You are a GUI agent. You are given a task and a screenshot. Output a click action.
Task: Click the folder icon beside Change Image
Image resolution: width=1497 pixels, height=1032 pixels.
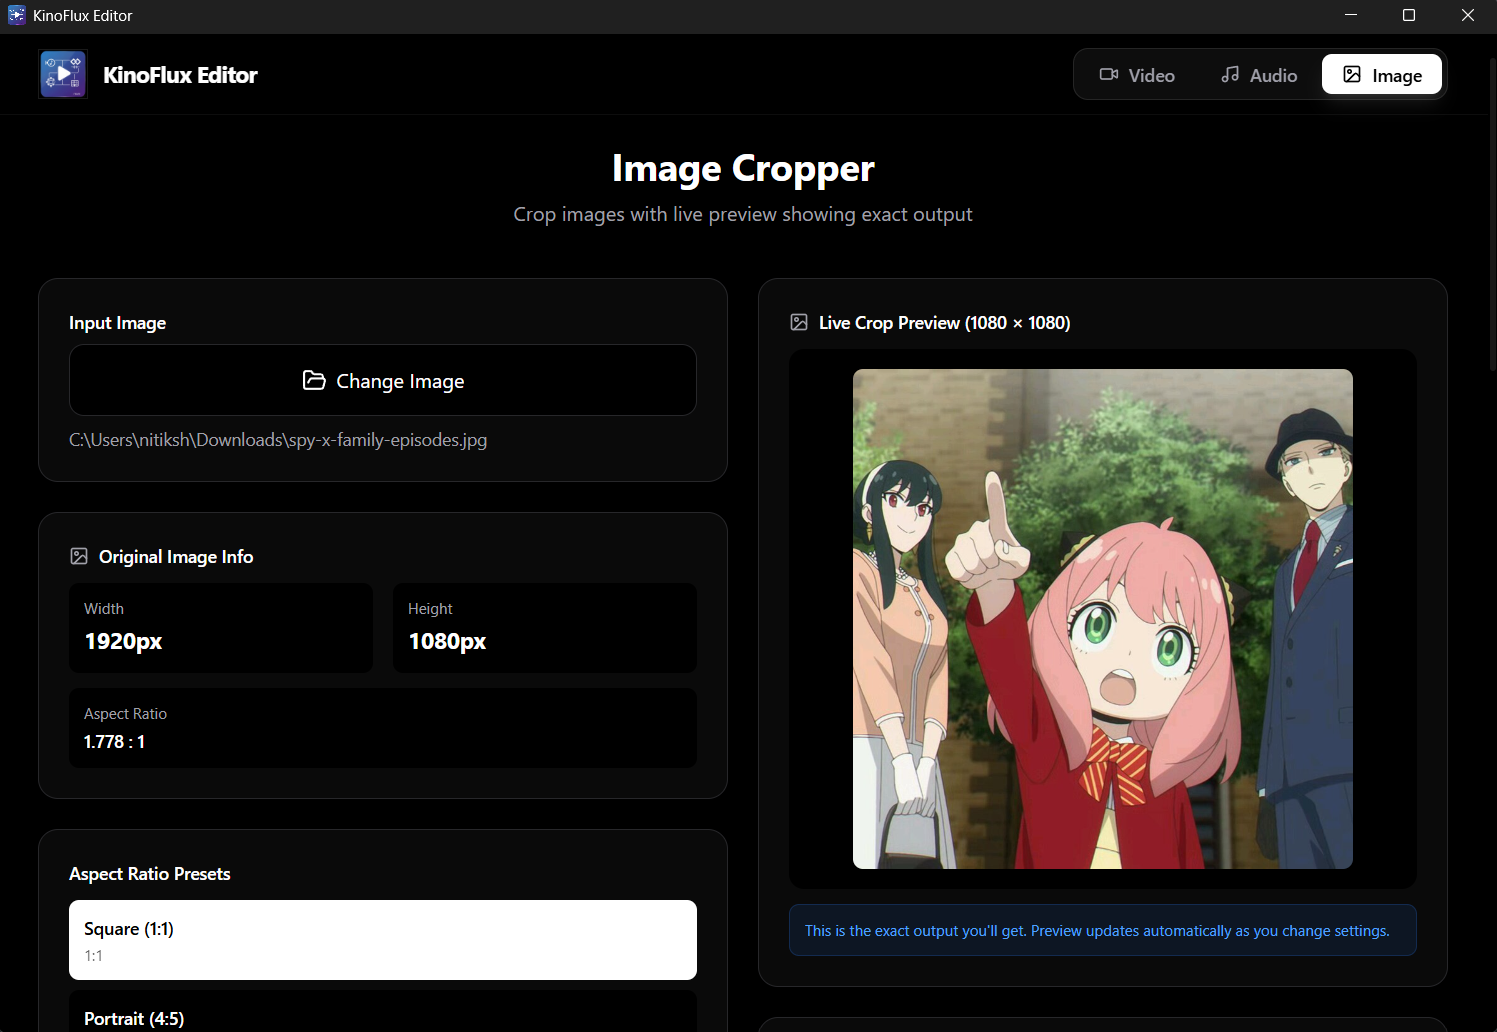(314, 381)
